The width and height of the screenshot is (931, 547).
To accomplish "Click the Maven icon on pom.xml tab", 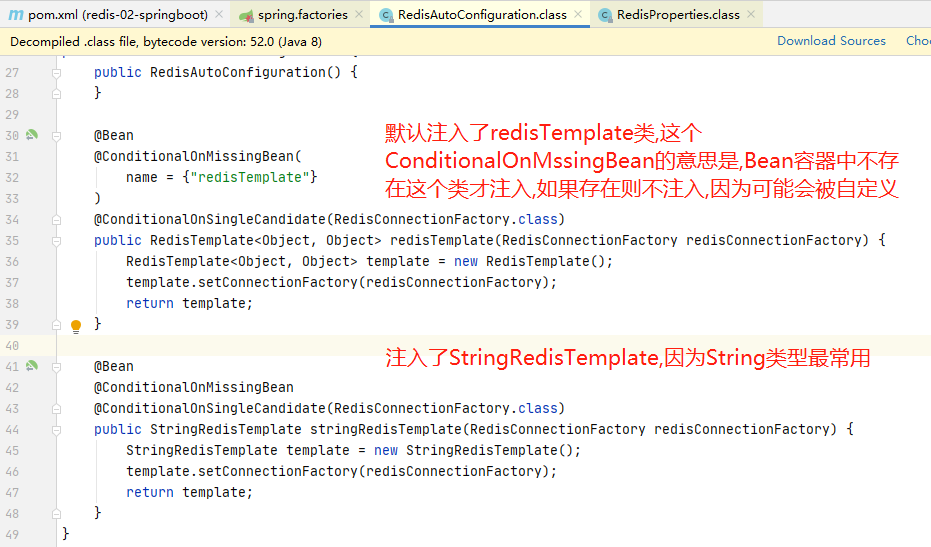I will coord(16,15).
